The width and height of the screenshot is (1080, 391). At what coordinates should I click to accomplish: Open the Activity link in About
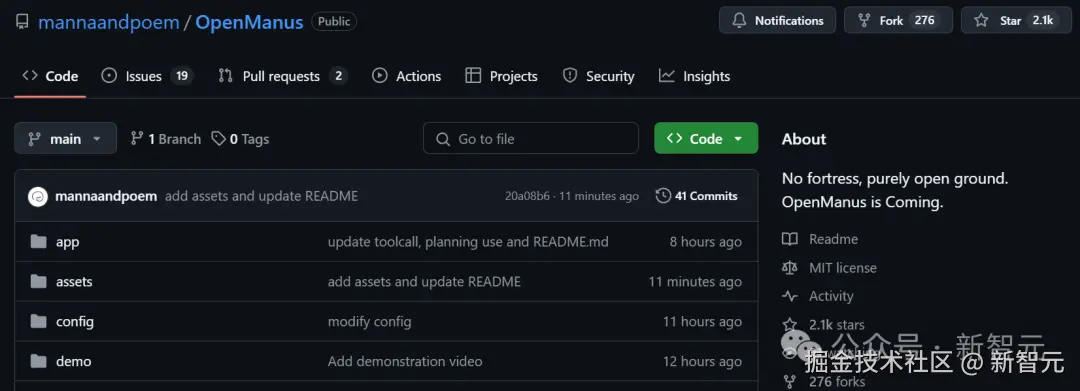click(831, 296)
